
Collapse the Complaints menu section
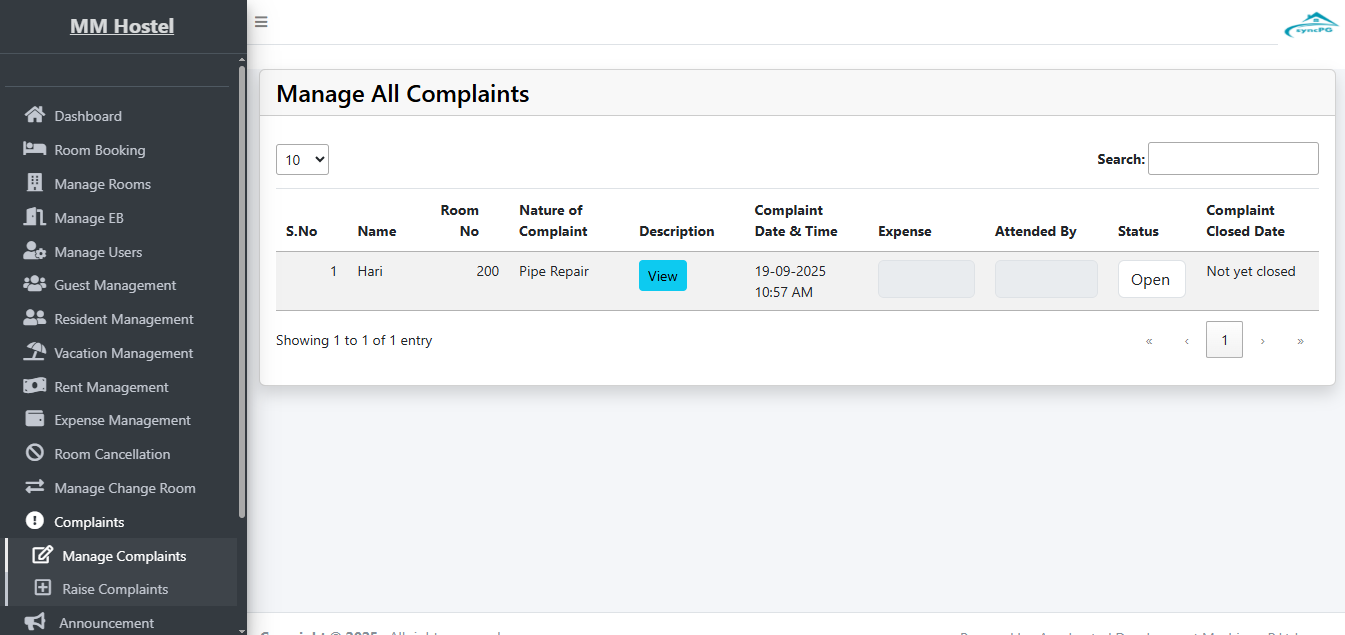(x=89, y=522)
